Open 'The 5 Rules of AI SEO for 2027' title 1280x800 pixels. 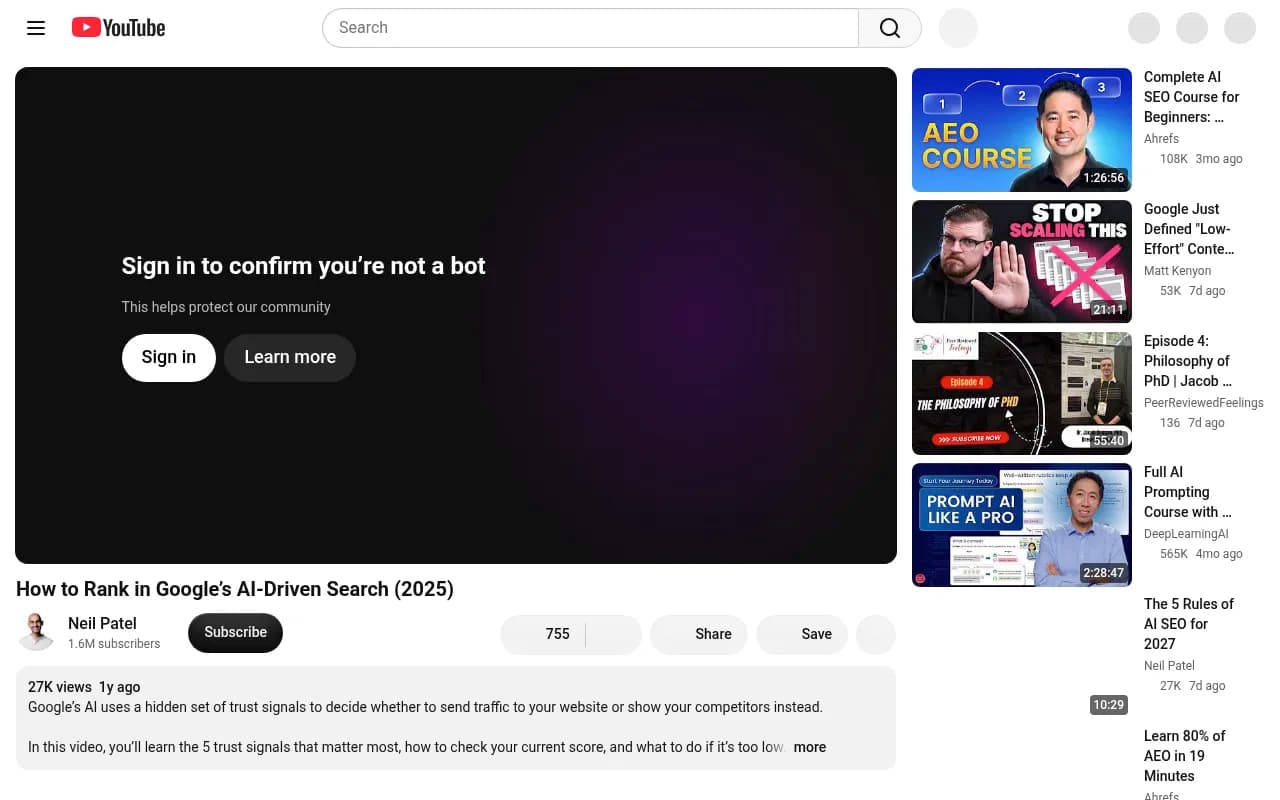coord(1189,624)
